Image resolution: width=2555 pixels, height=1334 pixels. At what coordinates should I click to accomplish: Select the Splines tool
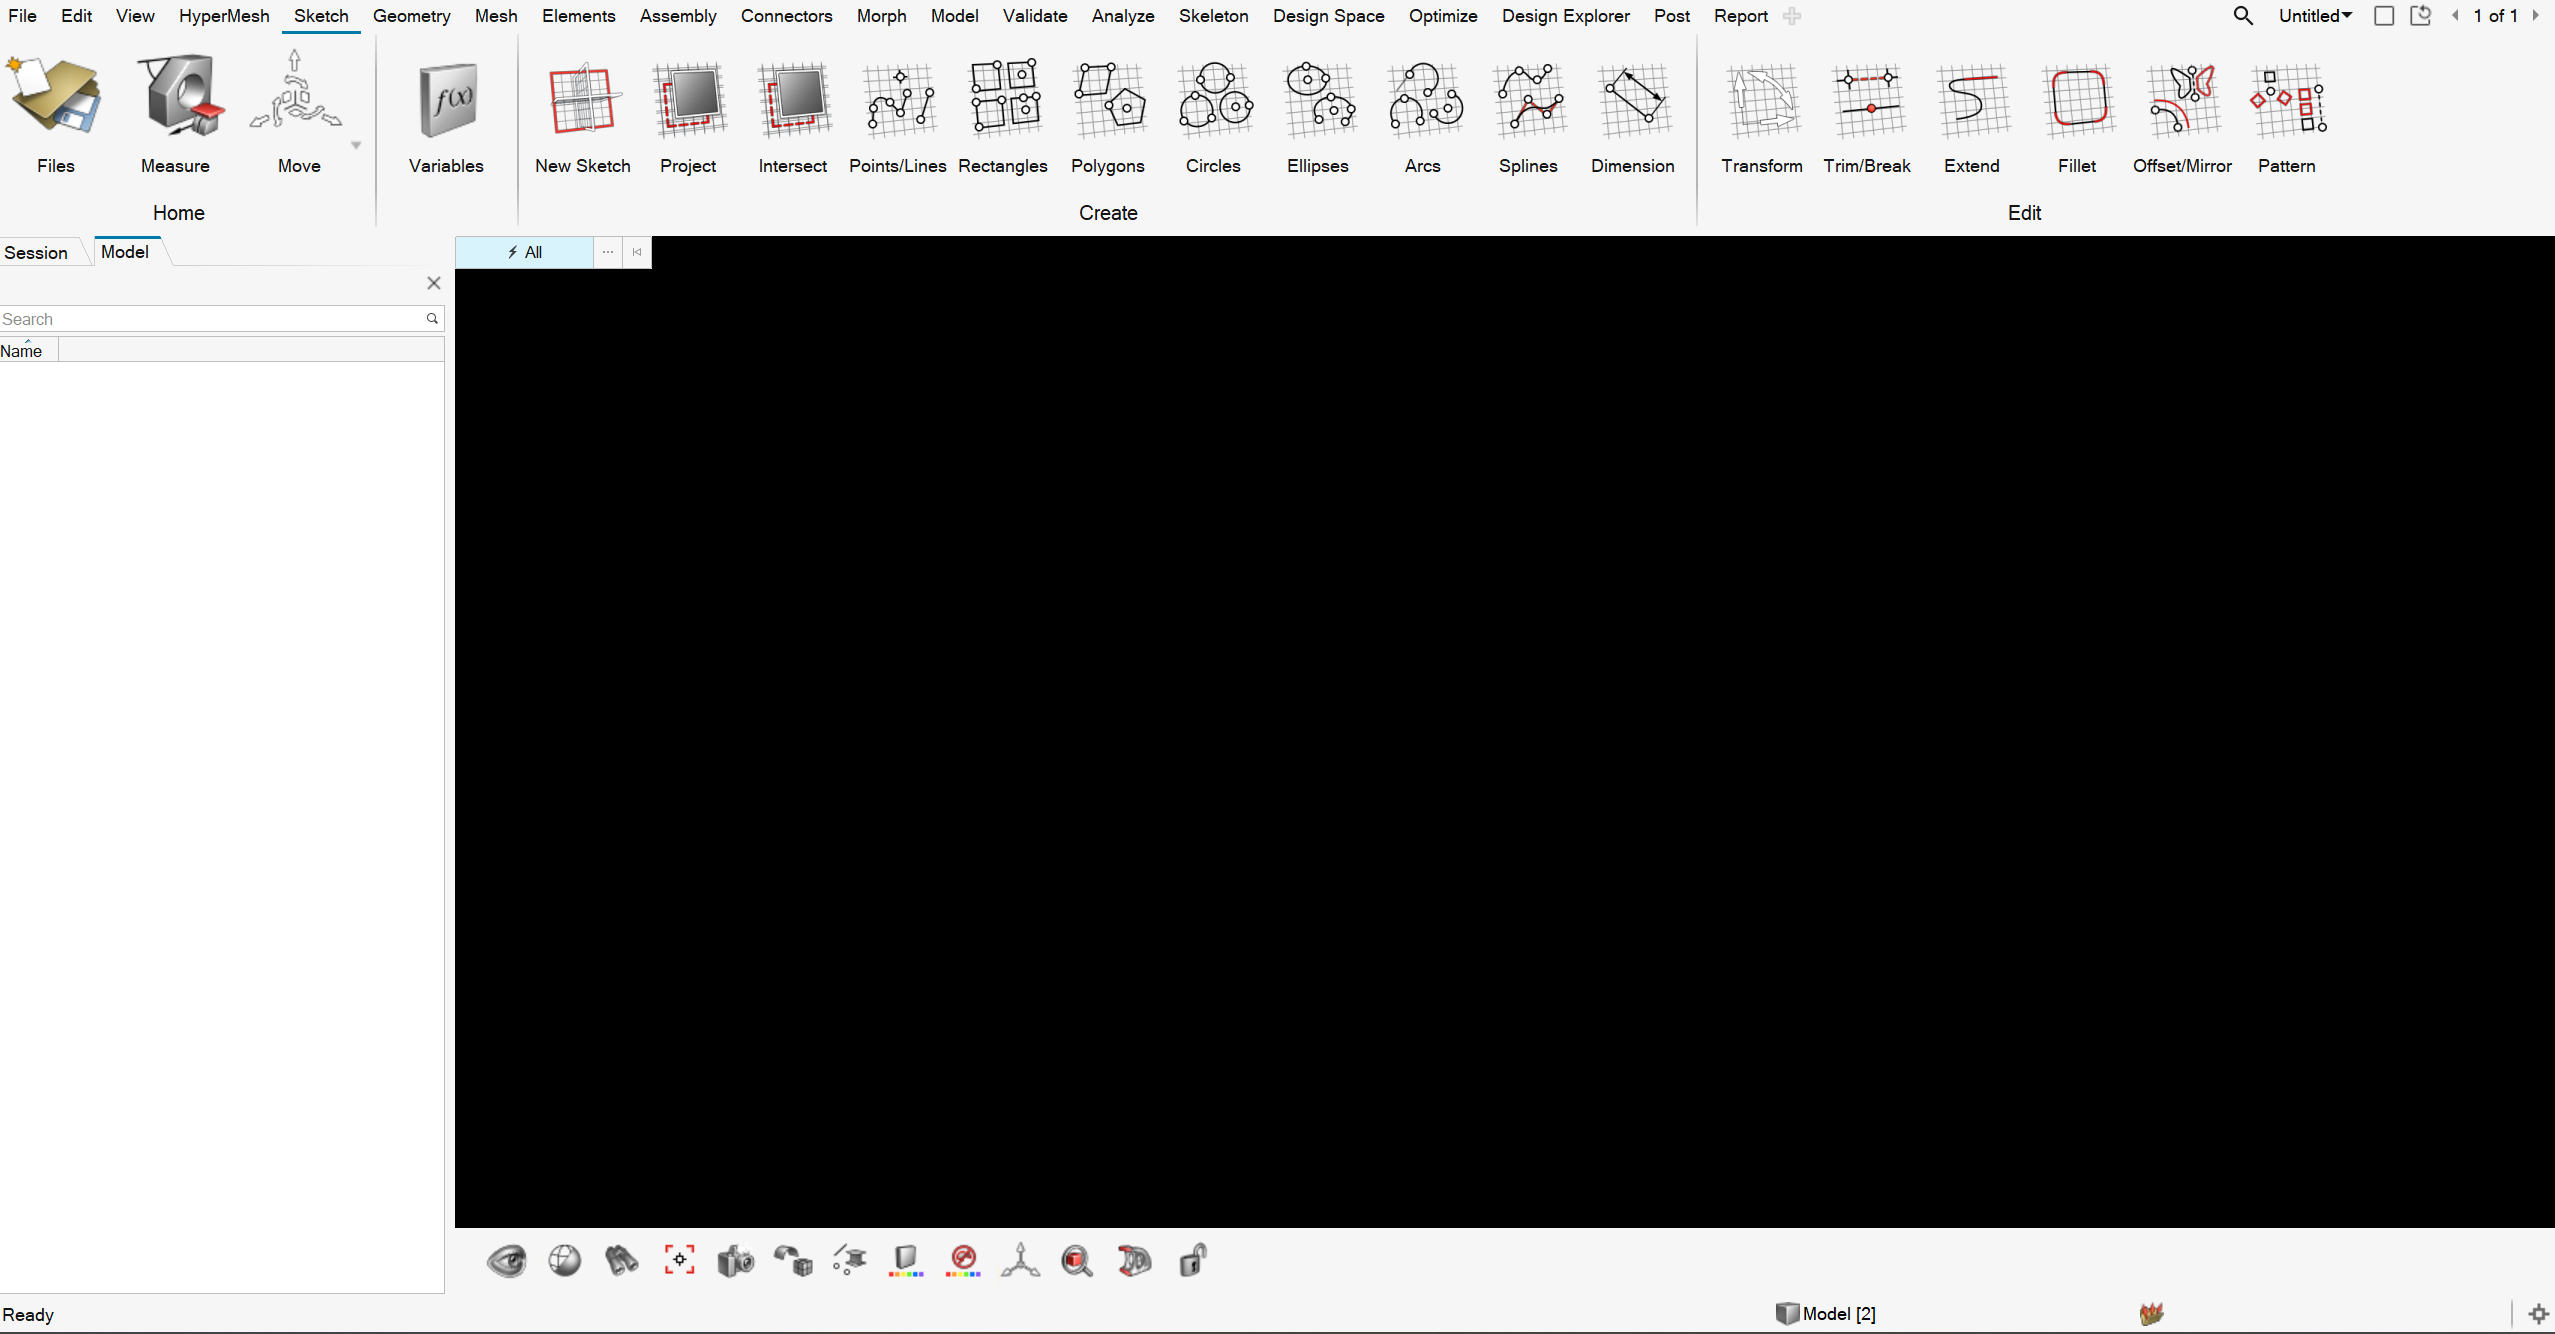(1529, 115)
